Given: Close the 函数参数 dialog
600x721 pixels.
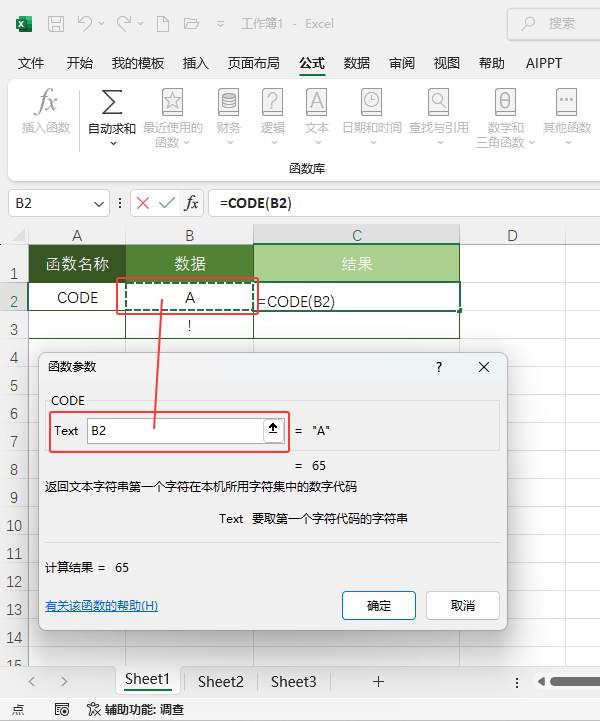Looking at the screenshot, I should click(x=484, y=367).
